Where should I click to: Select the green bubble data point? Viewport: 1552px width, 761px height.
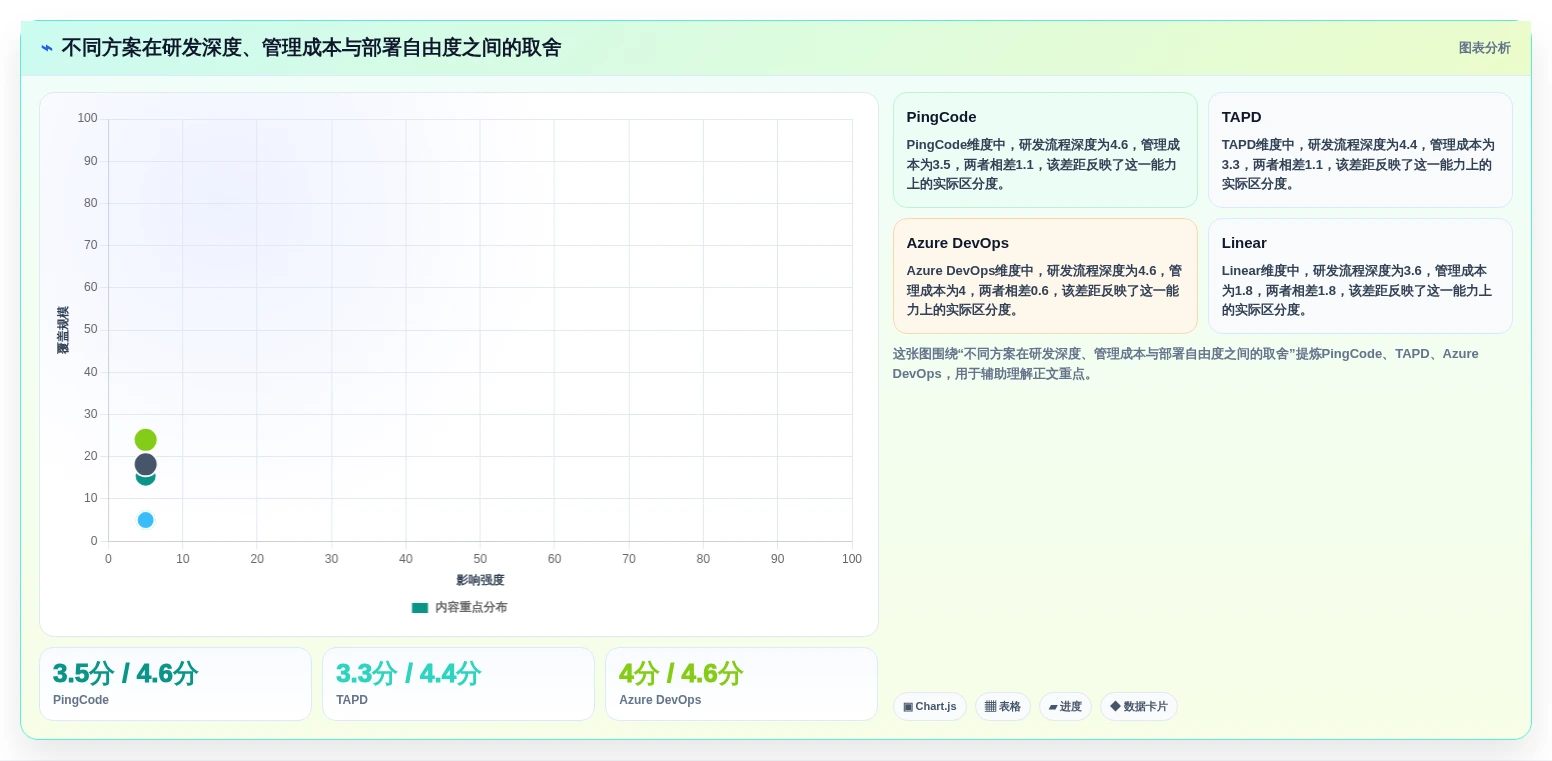[x=146, y=440]
